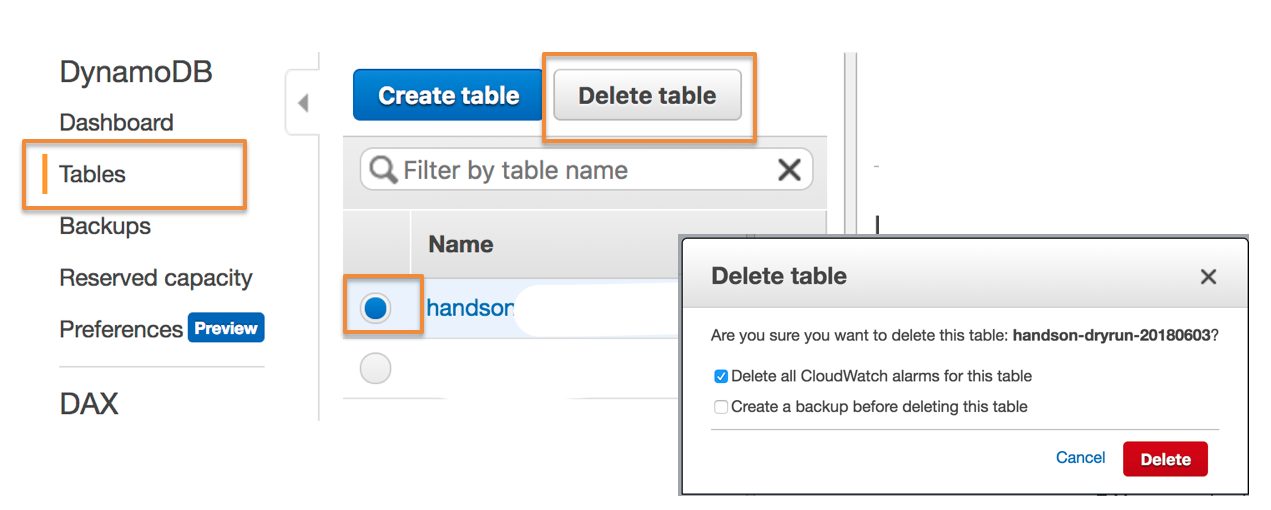Open Tables in the sidebar
The image size is (1271, 510).
click(x=92, y=174)
